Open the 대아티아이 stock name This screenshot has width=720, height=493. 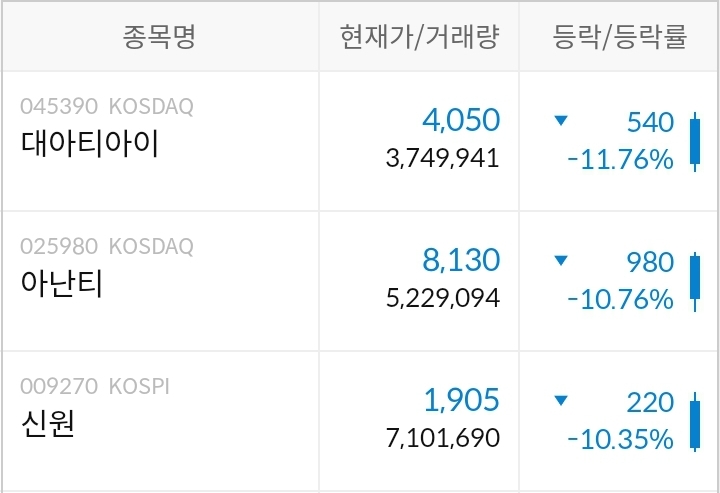[x=90, y=143]
